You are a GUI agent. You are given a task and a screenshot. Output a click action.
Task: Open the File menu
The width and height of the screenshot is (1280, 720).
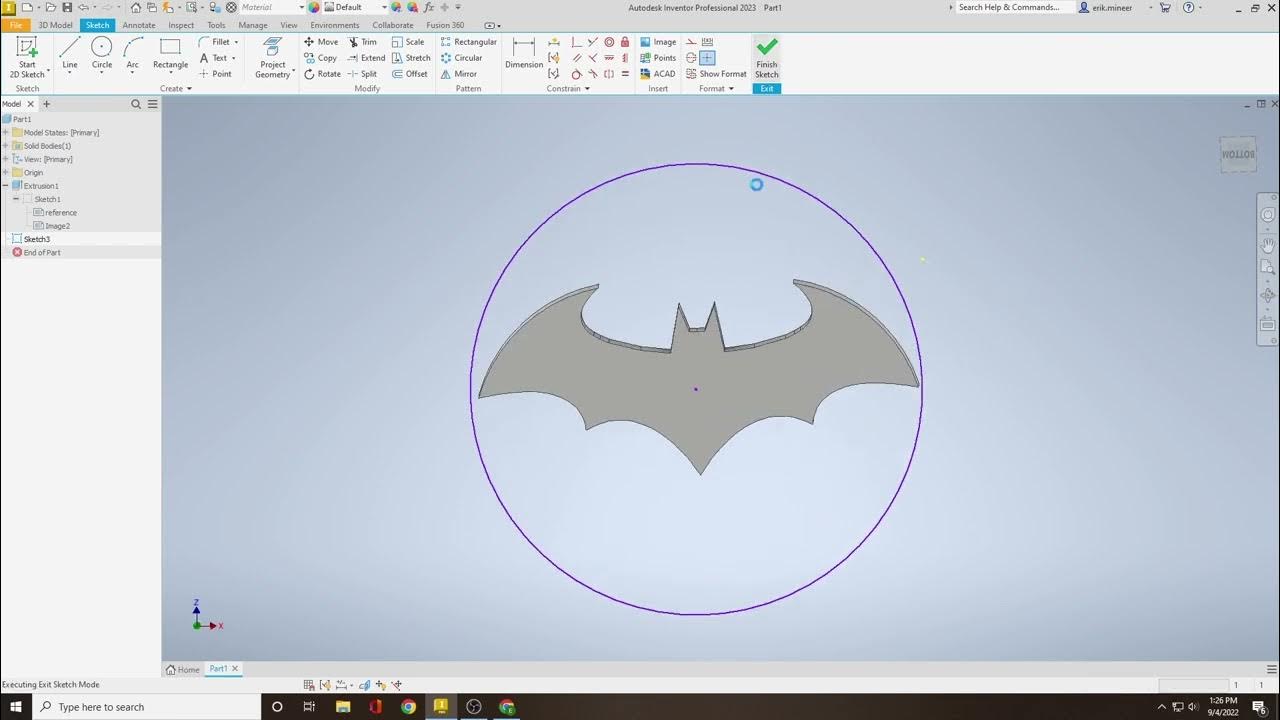pyautogui.click(x=16, y=25)
